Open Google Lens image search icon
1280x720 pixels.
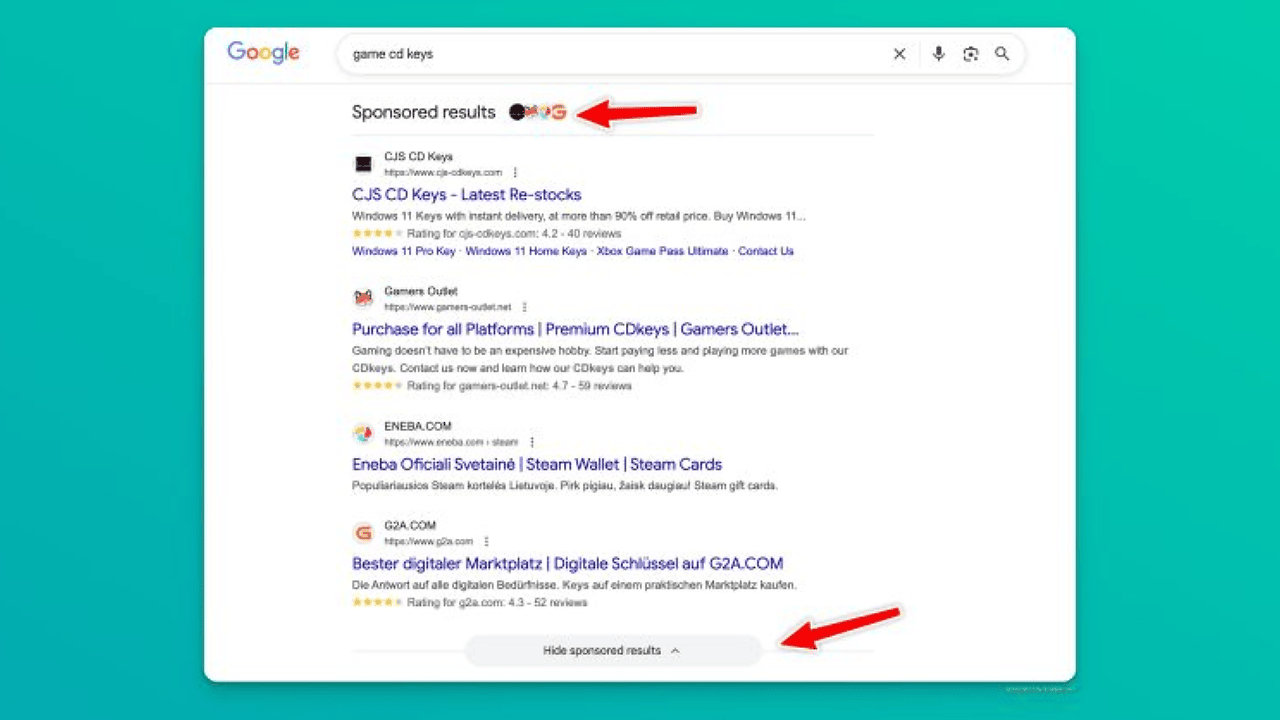point(970,54)
